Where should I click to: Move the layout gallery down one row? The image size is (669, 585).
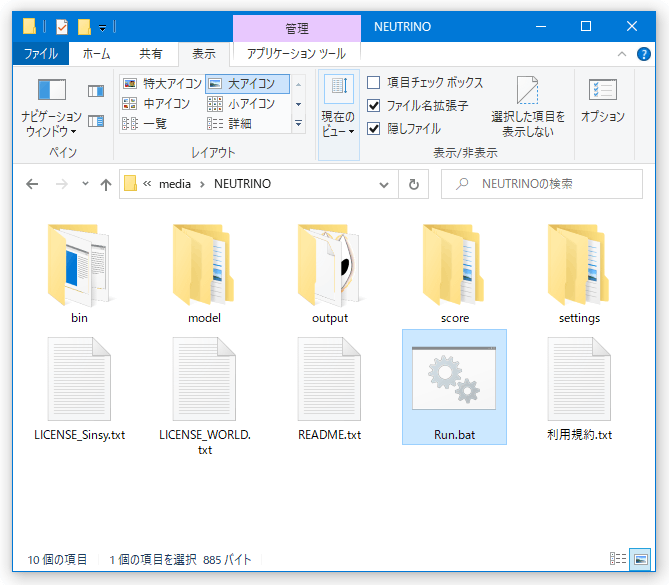299,104
